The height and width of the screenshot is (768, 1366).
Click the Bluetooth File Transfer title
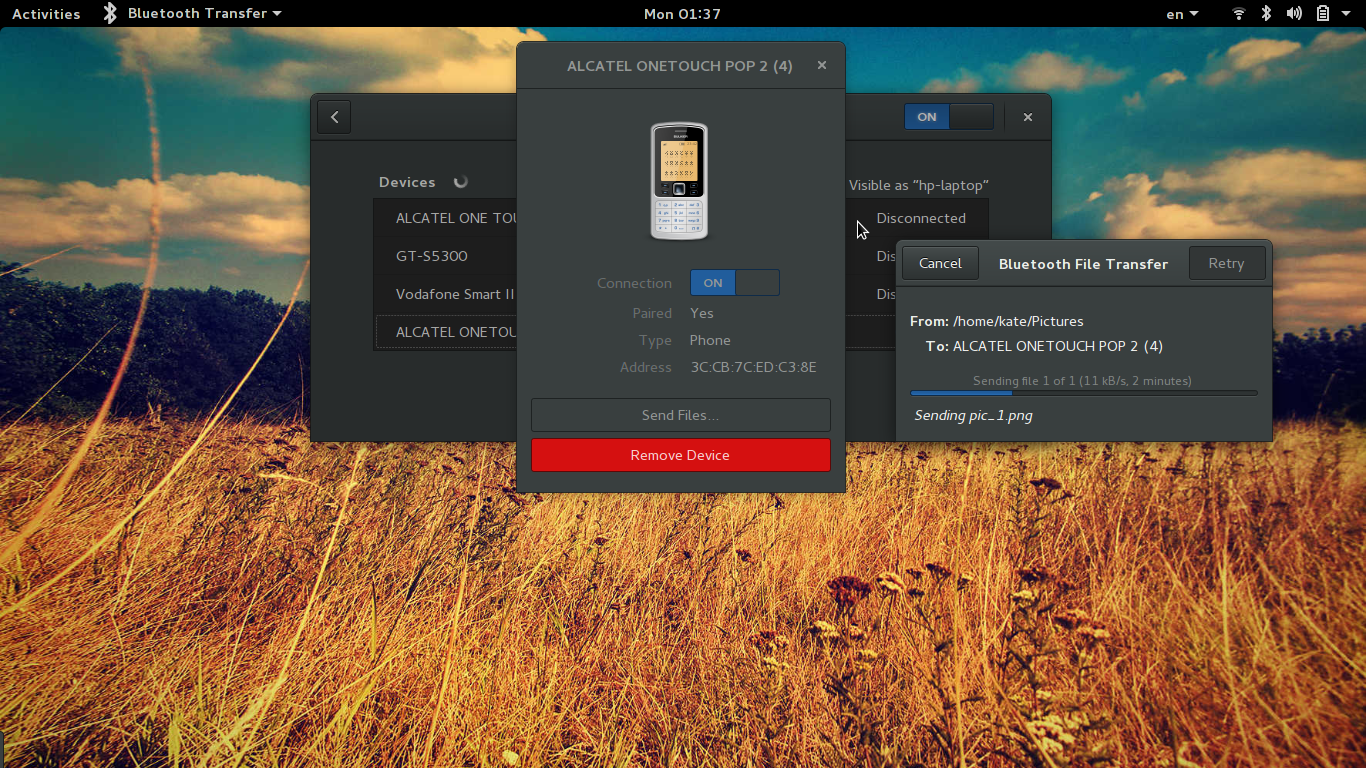[x=1084, y=264]
